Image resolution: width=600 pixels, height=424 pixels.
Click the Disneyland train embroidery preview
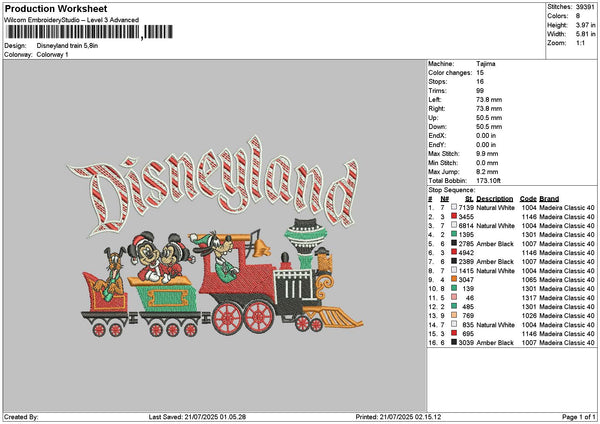tap(214, 236)
